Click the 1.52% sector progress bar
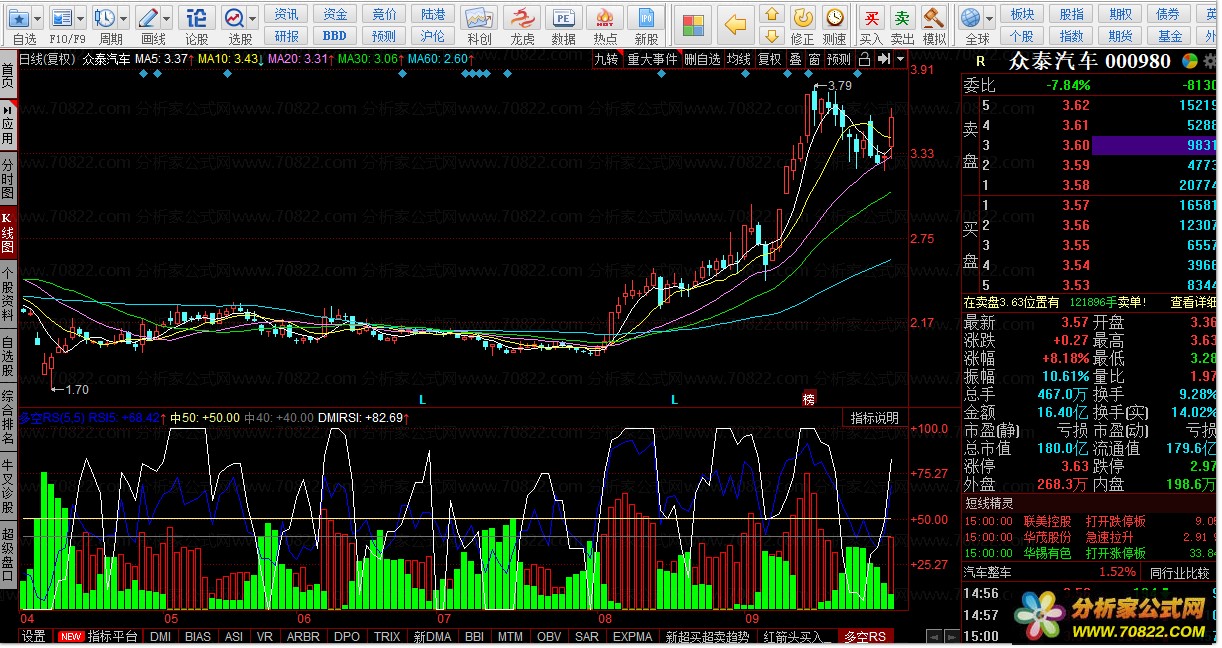This screenshot has width=1222, height=648. 1117,572
